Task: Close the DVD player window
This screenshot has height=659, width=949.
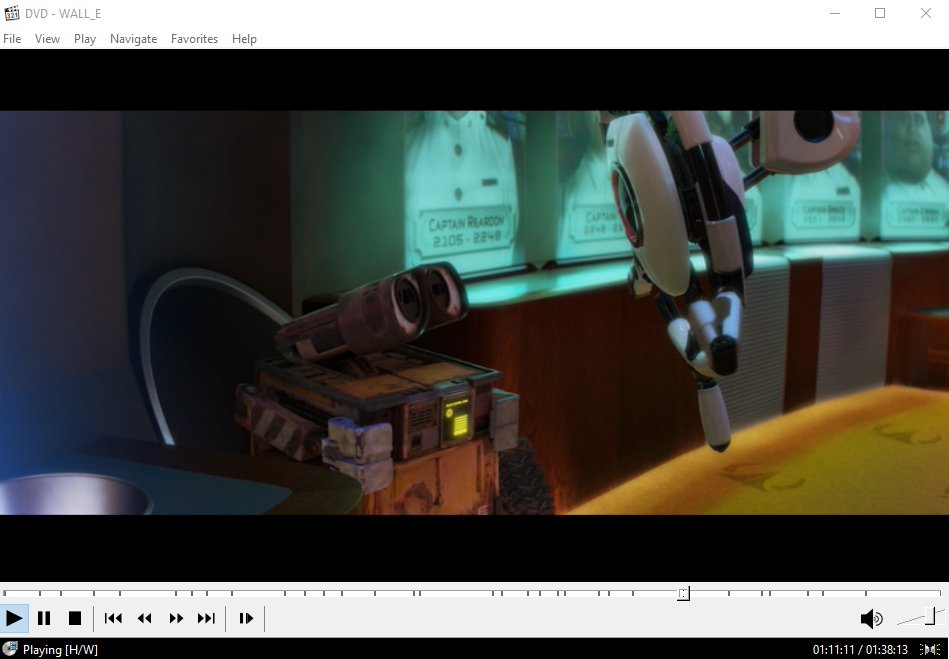Action: [x=926, y=13]
